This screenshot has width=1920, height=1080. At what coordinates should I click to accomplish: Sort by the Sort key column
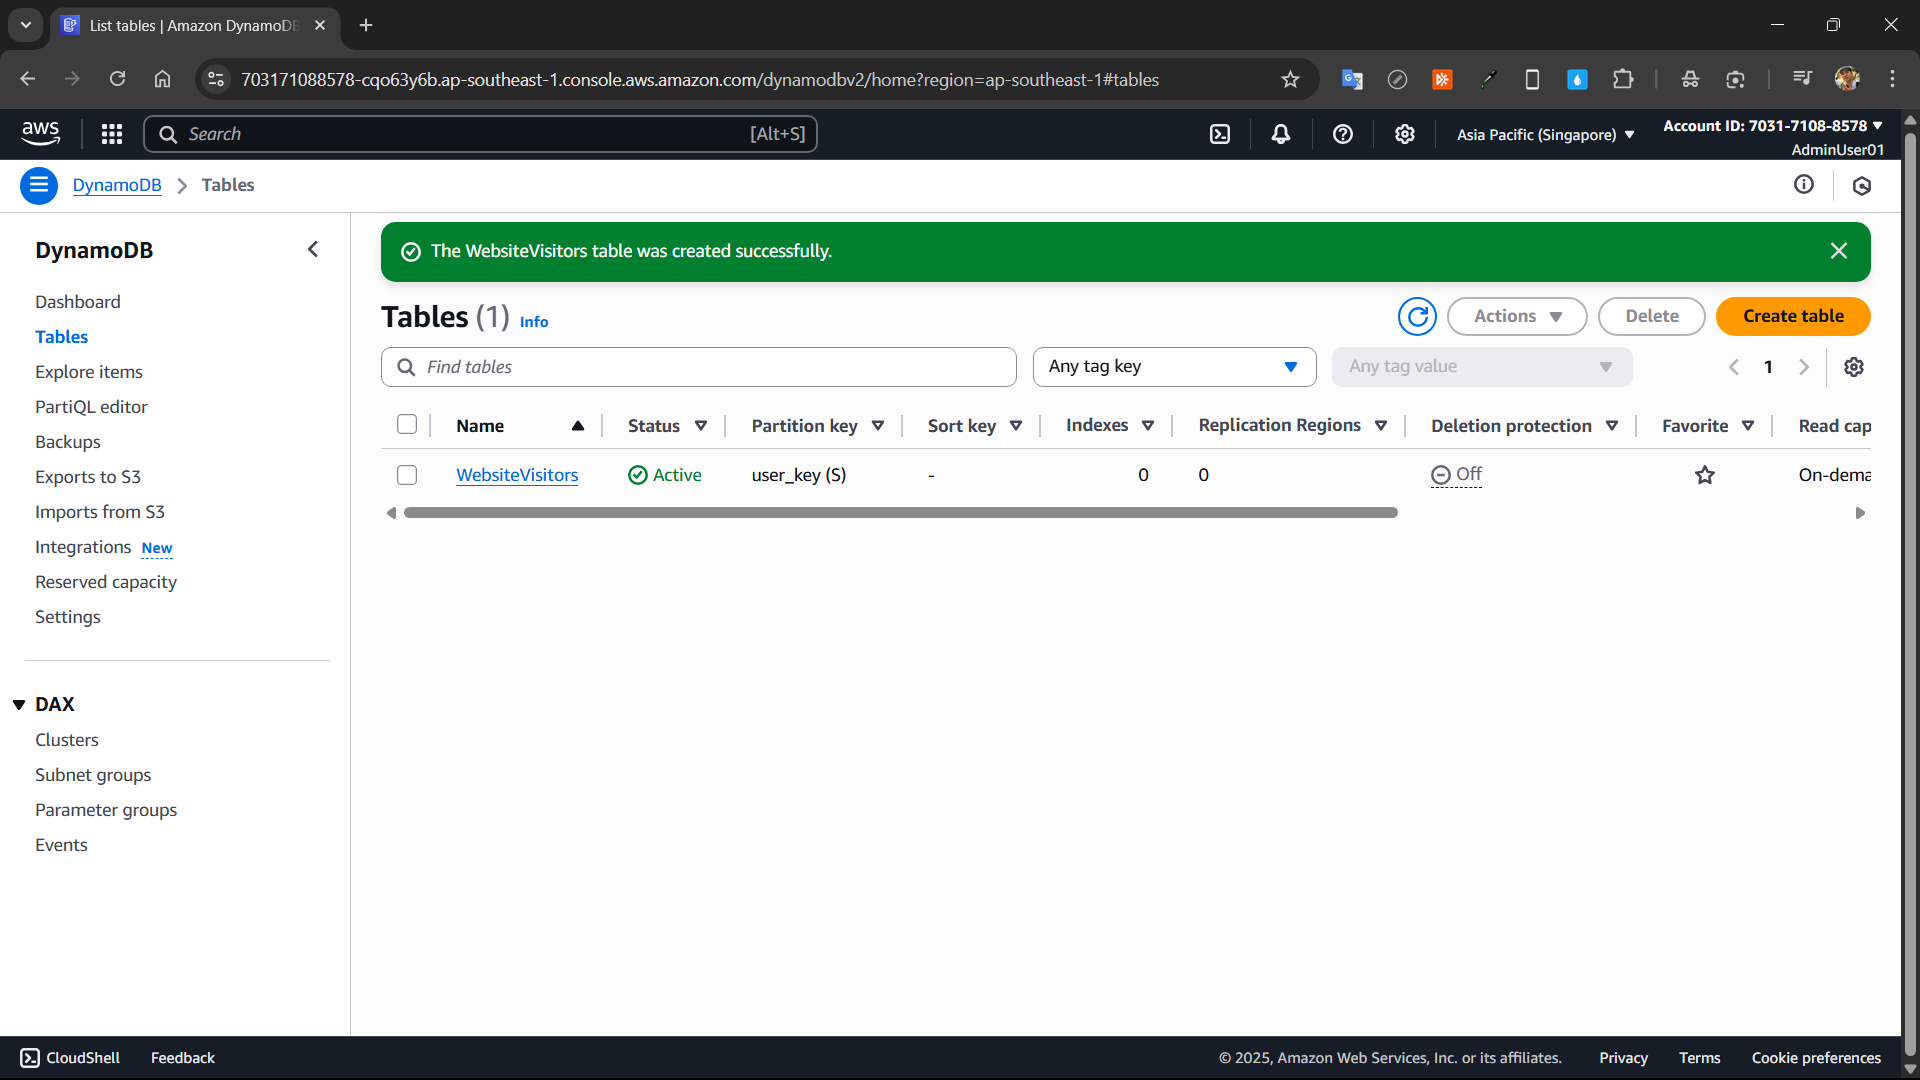pyautogui.click(x=1016, y=426)
